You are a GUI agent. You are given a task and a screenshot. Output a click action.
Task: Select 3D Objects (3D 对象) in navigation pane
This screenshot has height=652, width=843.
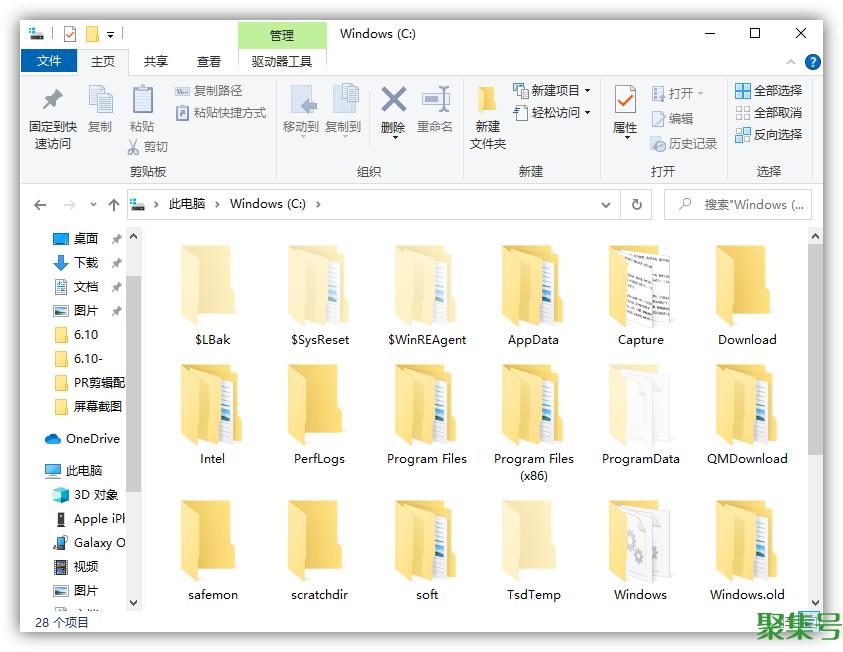pyautogui.click(x=85, y=495)
